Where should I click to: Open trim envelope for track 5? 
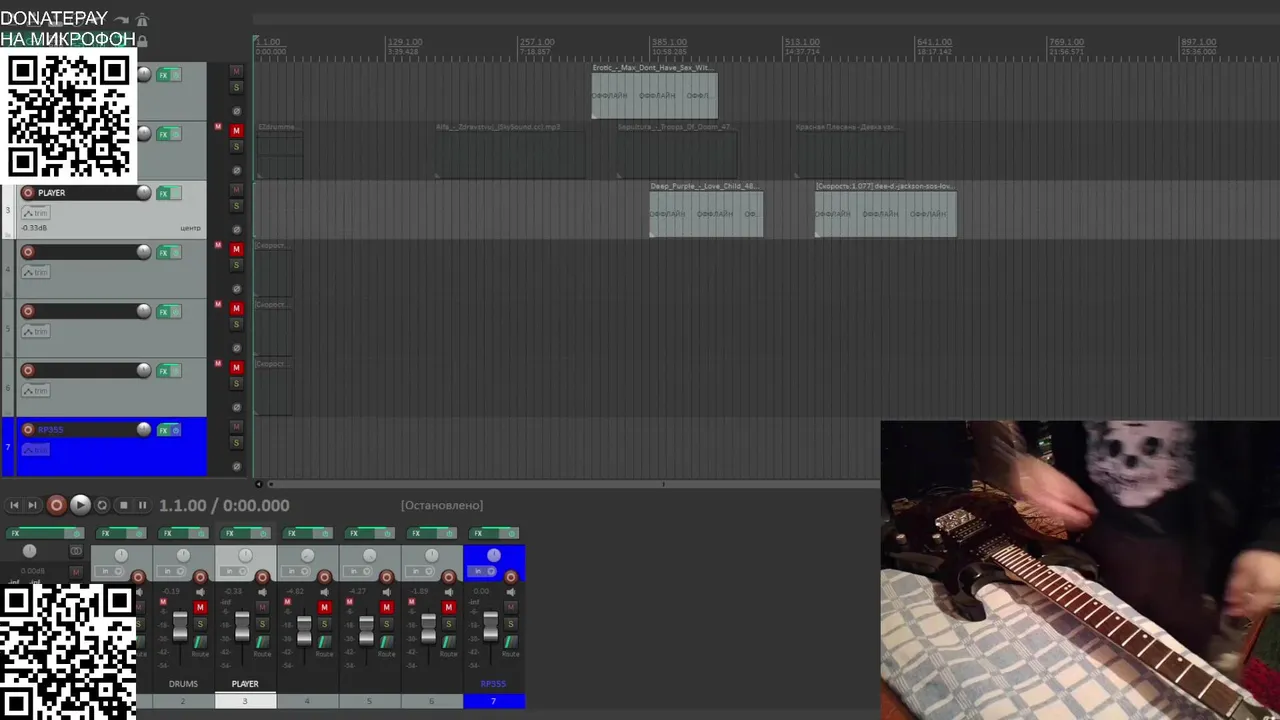pyautogui.click(x=35, y=331)
